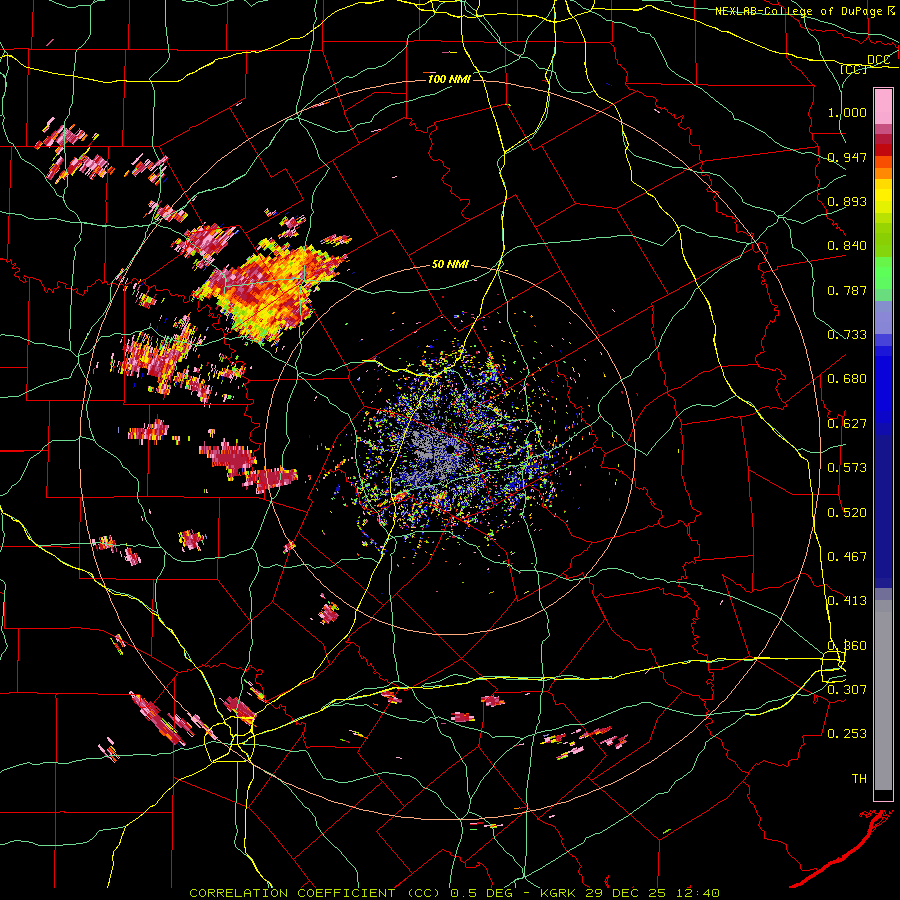The width and height of the screenshot is (900, 900).
Task: Click "CORRELATION COEFFICIENT (CC)" in the bottom caption
Action: pyautogui.click(x=314, y=893)
